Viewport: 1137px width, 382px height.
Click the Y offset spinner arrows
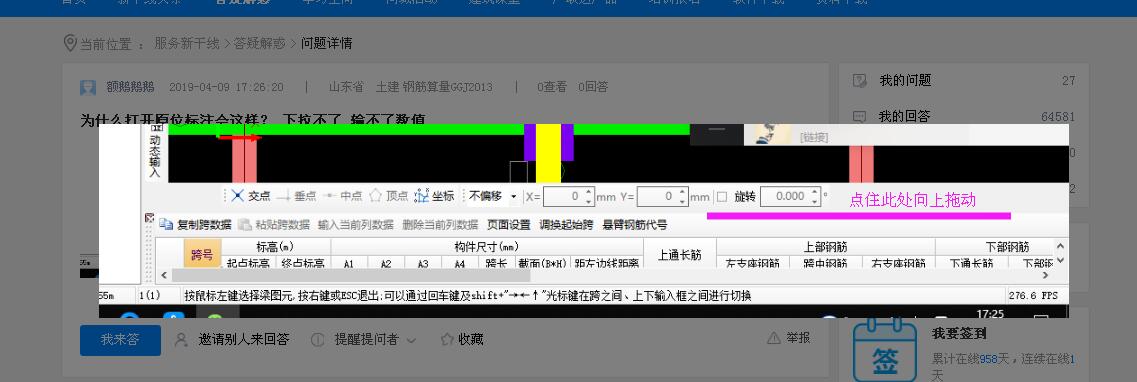pyautogui.click(x=683, y=196)
